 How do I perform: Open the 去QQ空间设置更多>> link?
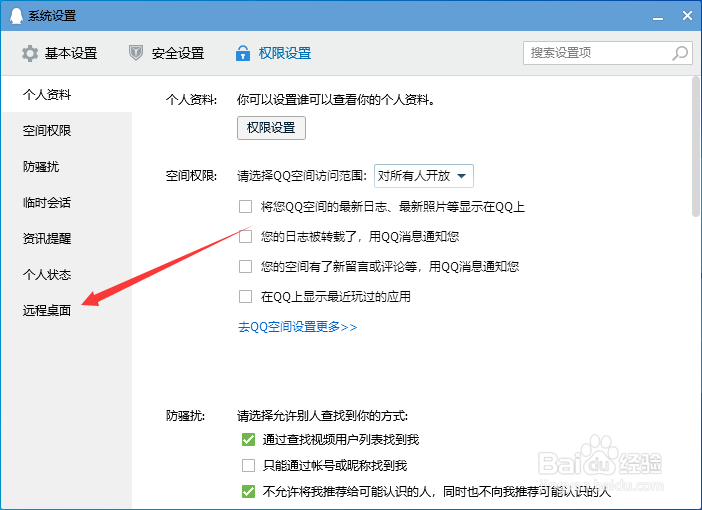[x=297, y=327]
